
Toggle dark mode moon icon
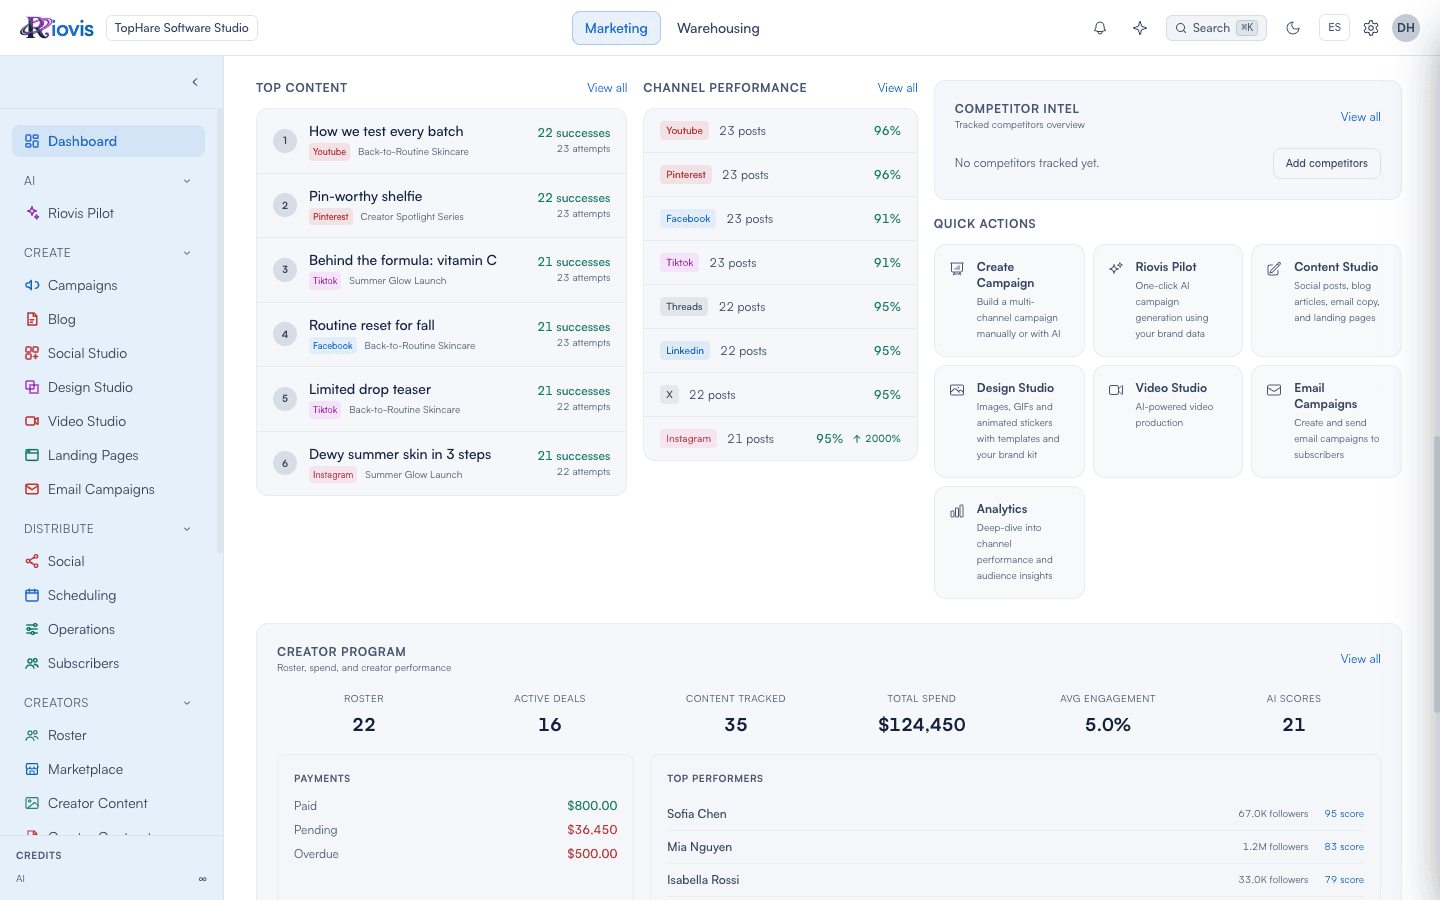(1293, 28)
